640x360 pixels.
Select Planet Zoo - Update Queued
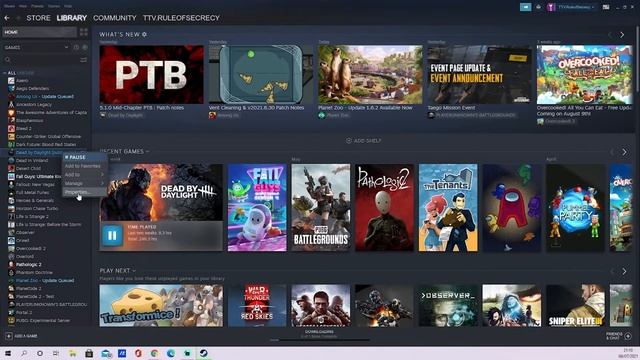click(45, 281)
